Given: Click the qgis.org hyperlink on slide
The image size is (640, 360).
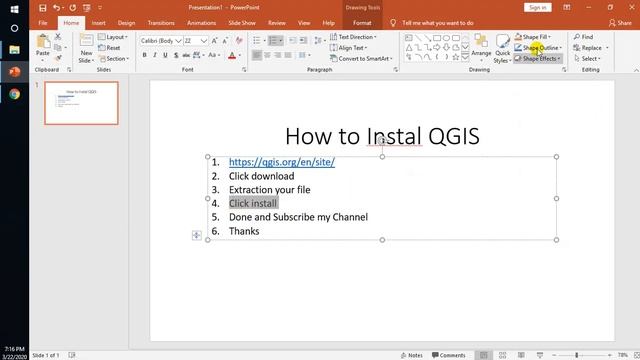Looking at the screenshot, I should point(282,162).
